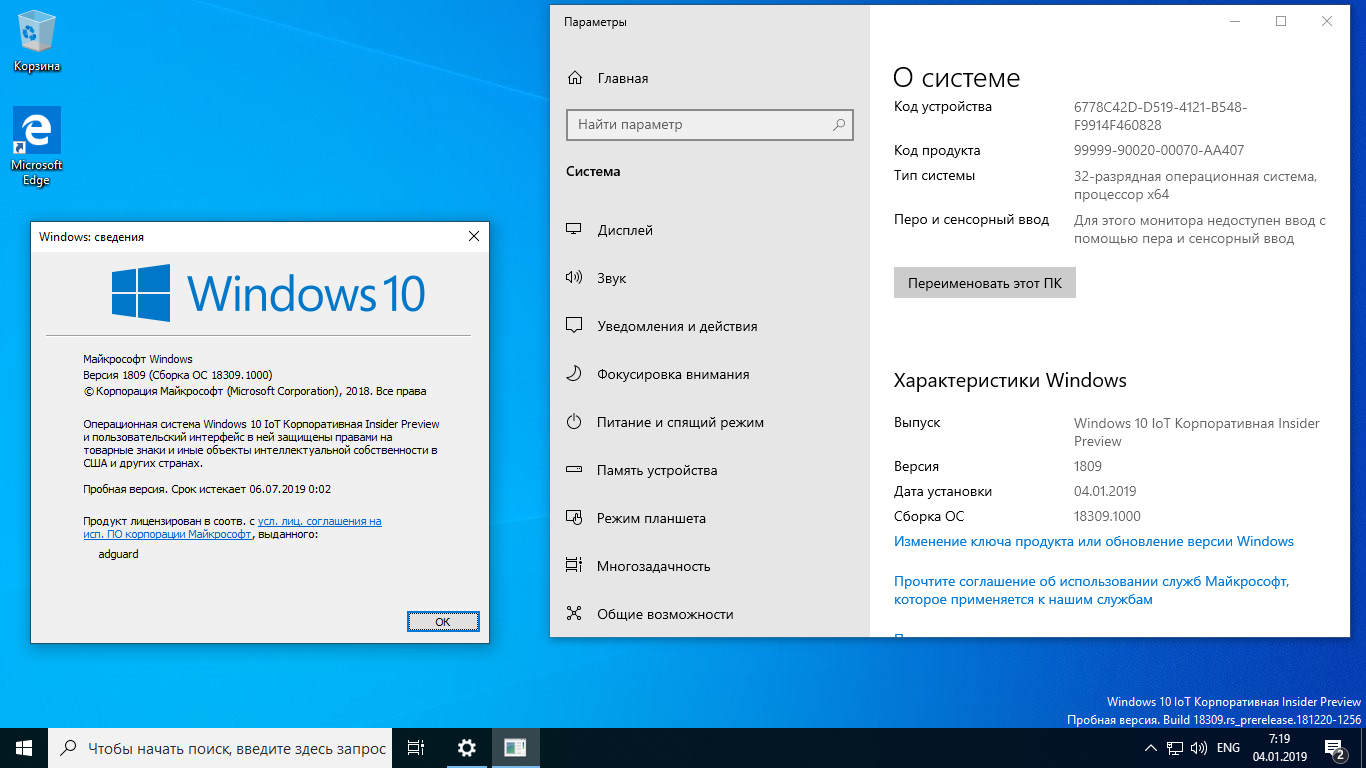Image resolution: width=1366 pixels, height=768 pixels.
Task: Click the magnifier icon in Найти параметр
Action: click(x=839, y=125)
